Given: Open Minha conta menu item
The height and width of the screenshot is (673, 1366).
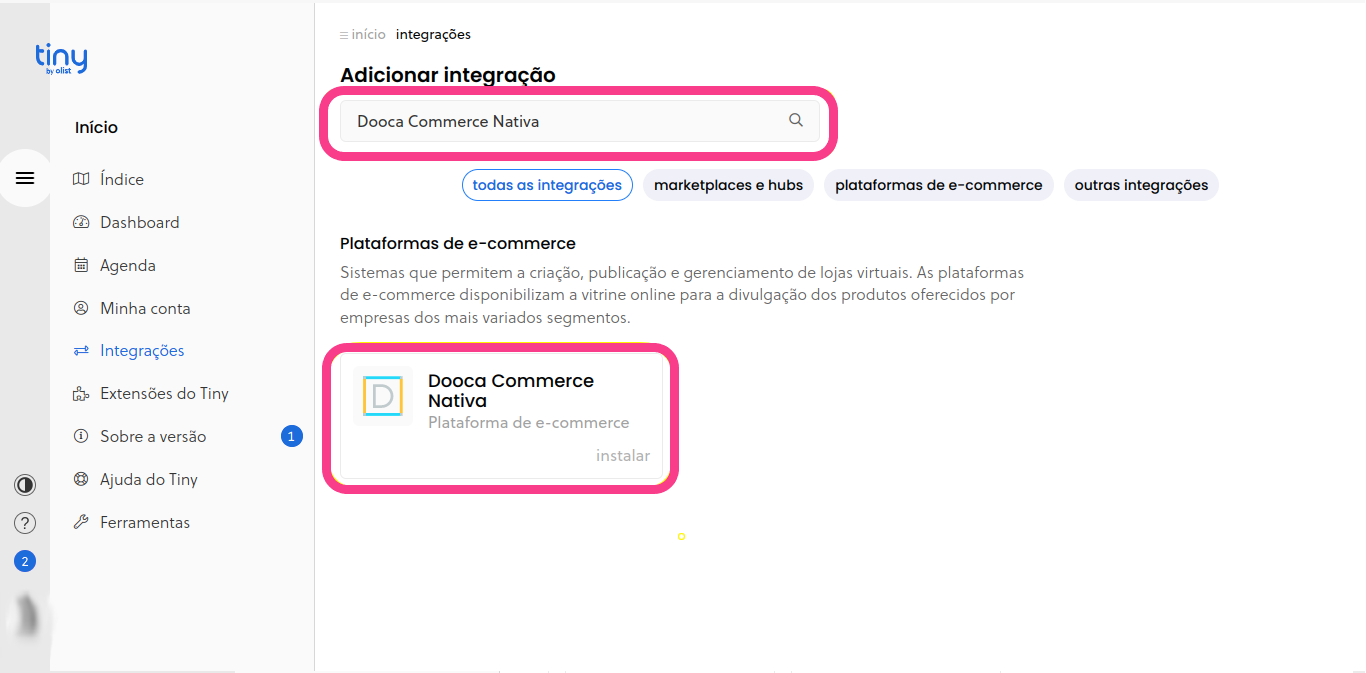Looking at the screenshot, I should click(x=145, y=308).
